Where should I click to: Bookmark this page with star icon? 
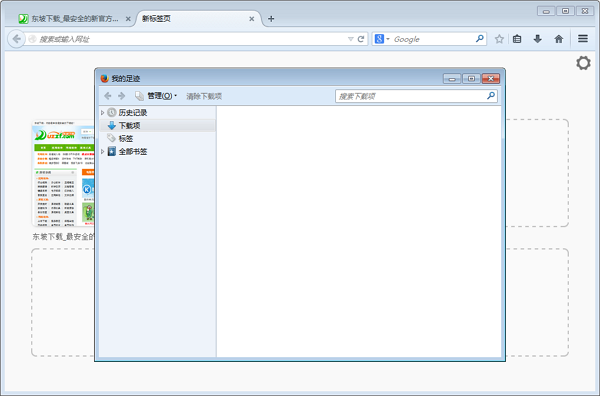tap(499, 39)
